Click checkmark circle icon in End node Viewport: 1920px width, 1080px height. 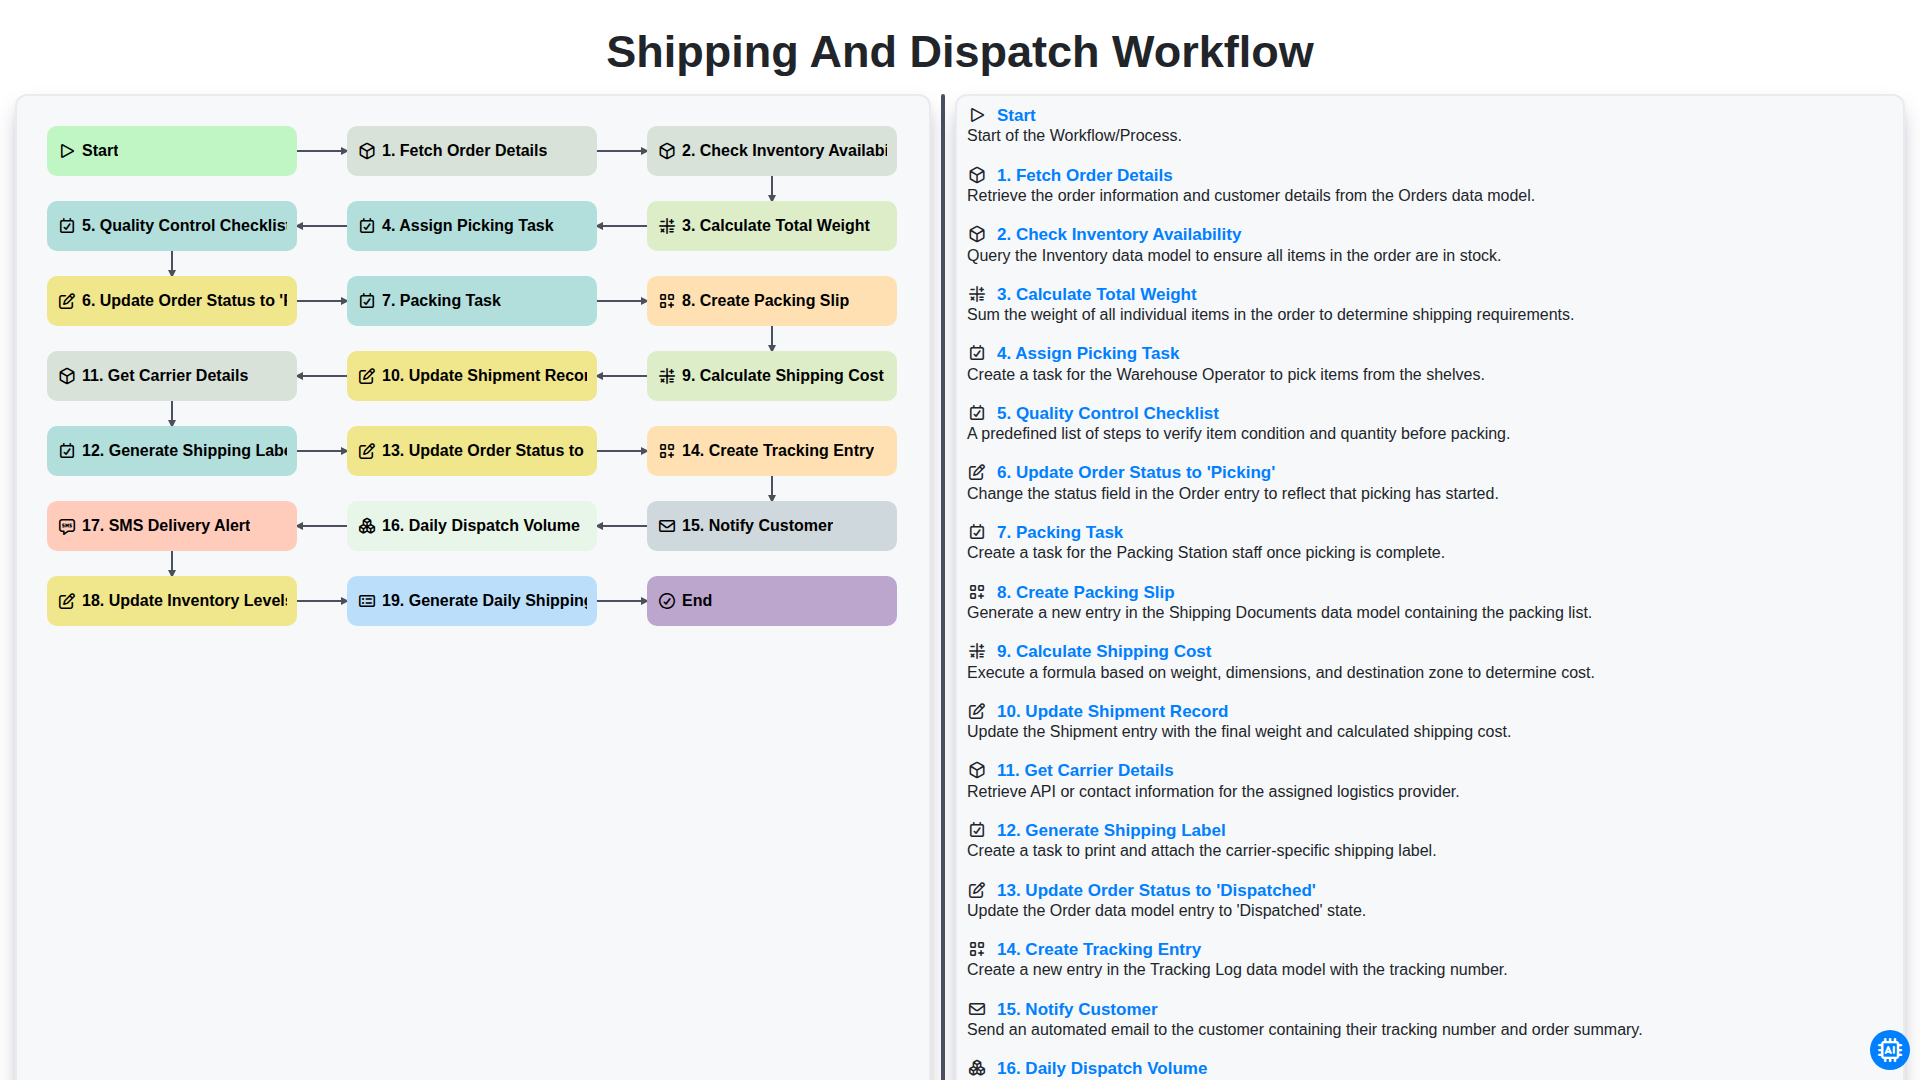tap(667, 601)
